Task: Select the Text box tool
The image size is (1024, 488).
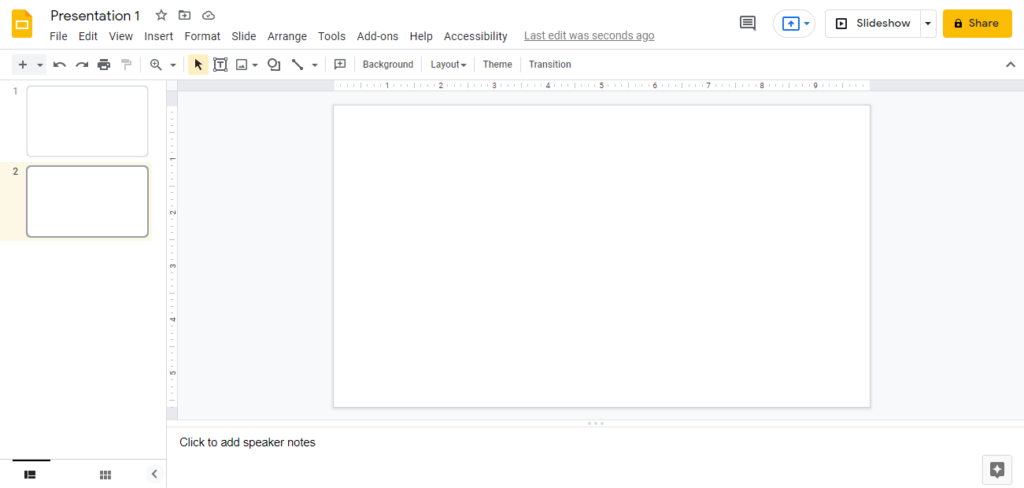Action: 220,64
